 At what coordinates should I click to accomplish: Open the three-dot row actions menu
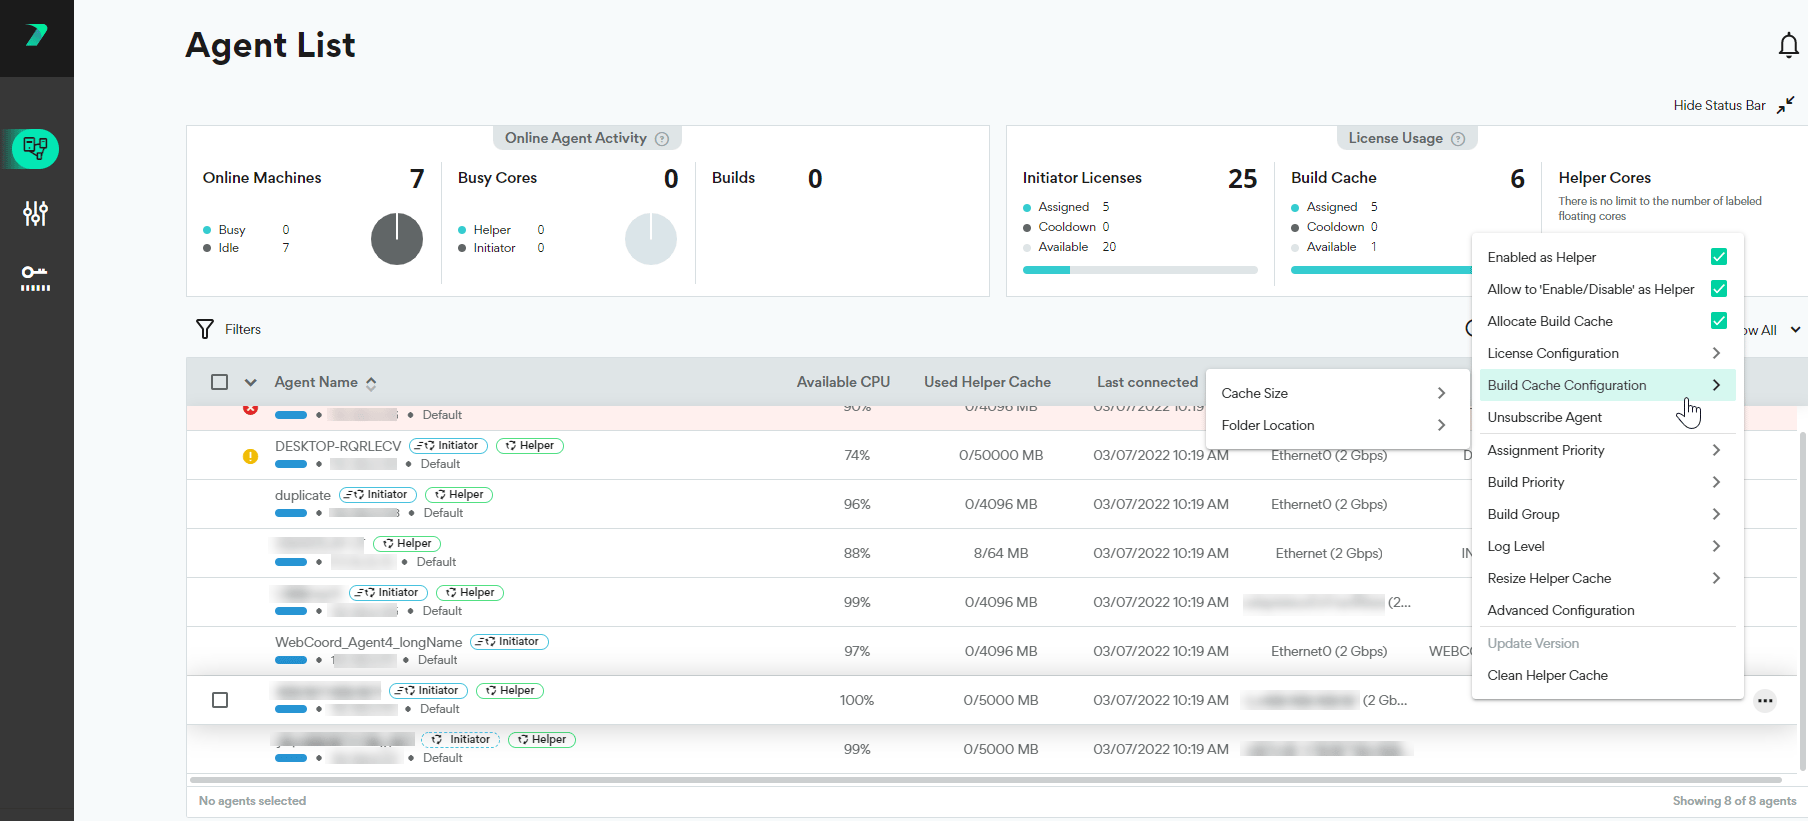pos(1765,700)
